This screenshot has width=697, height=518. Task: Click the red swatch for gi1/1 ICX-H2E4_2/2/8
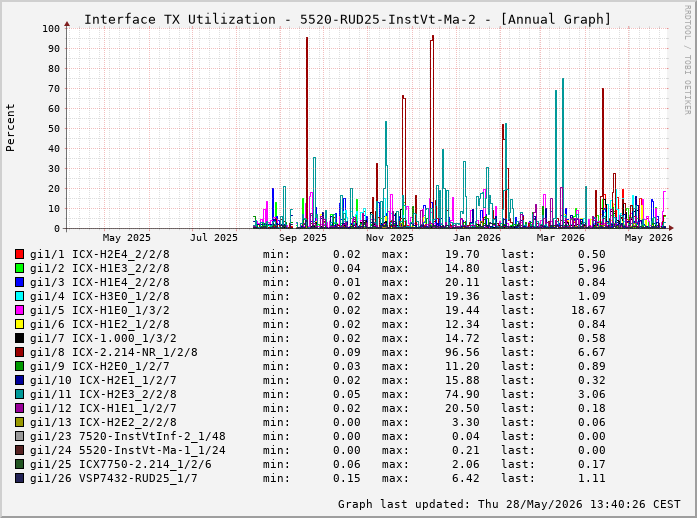click(19, 254)
